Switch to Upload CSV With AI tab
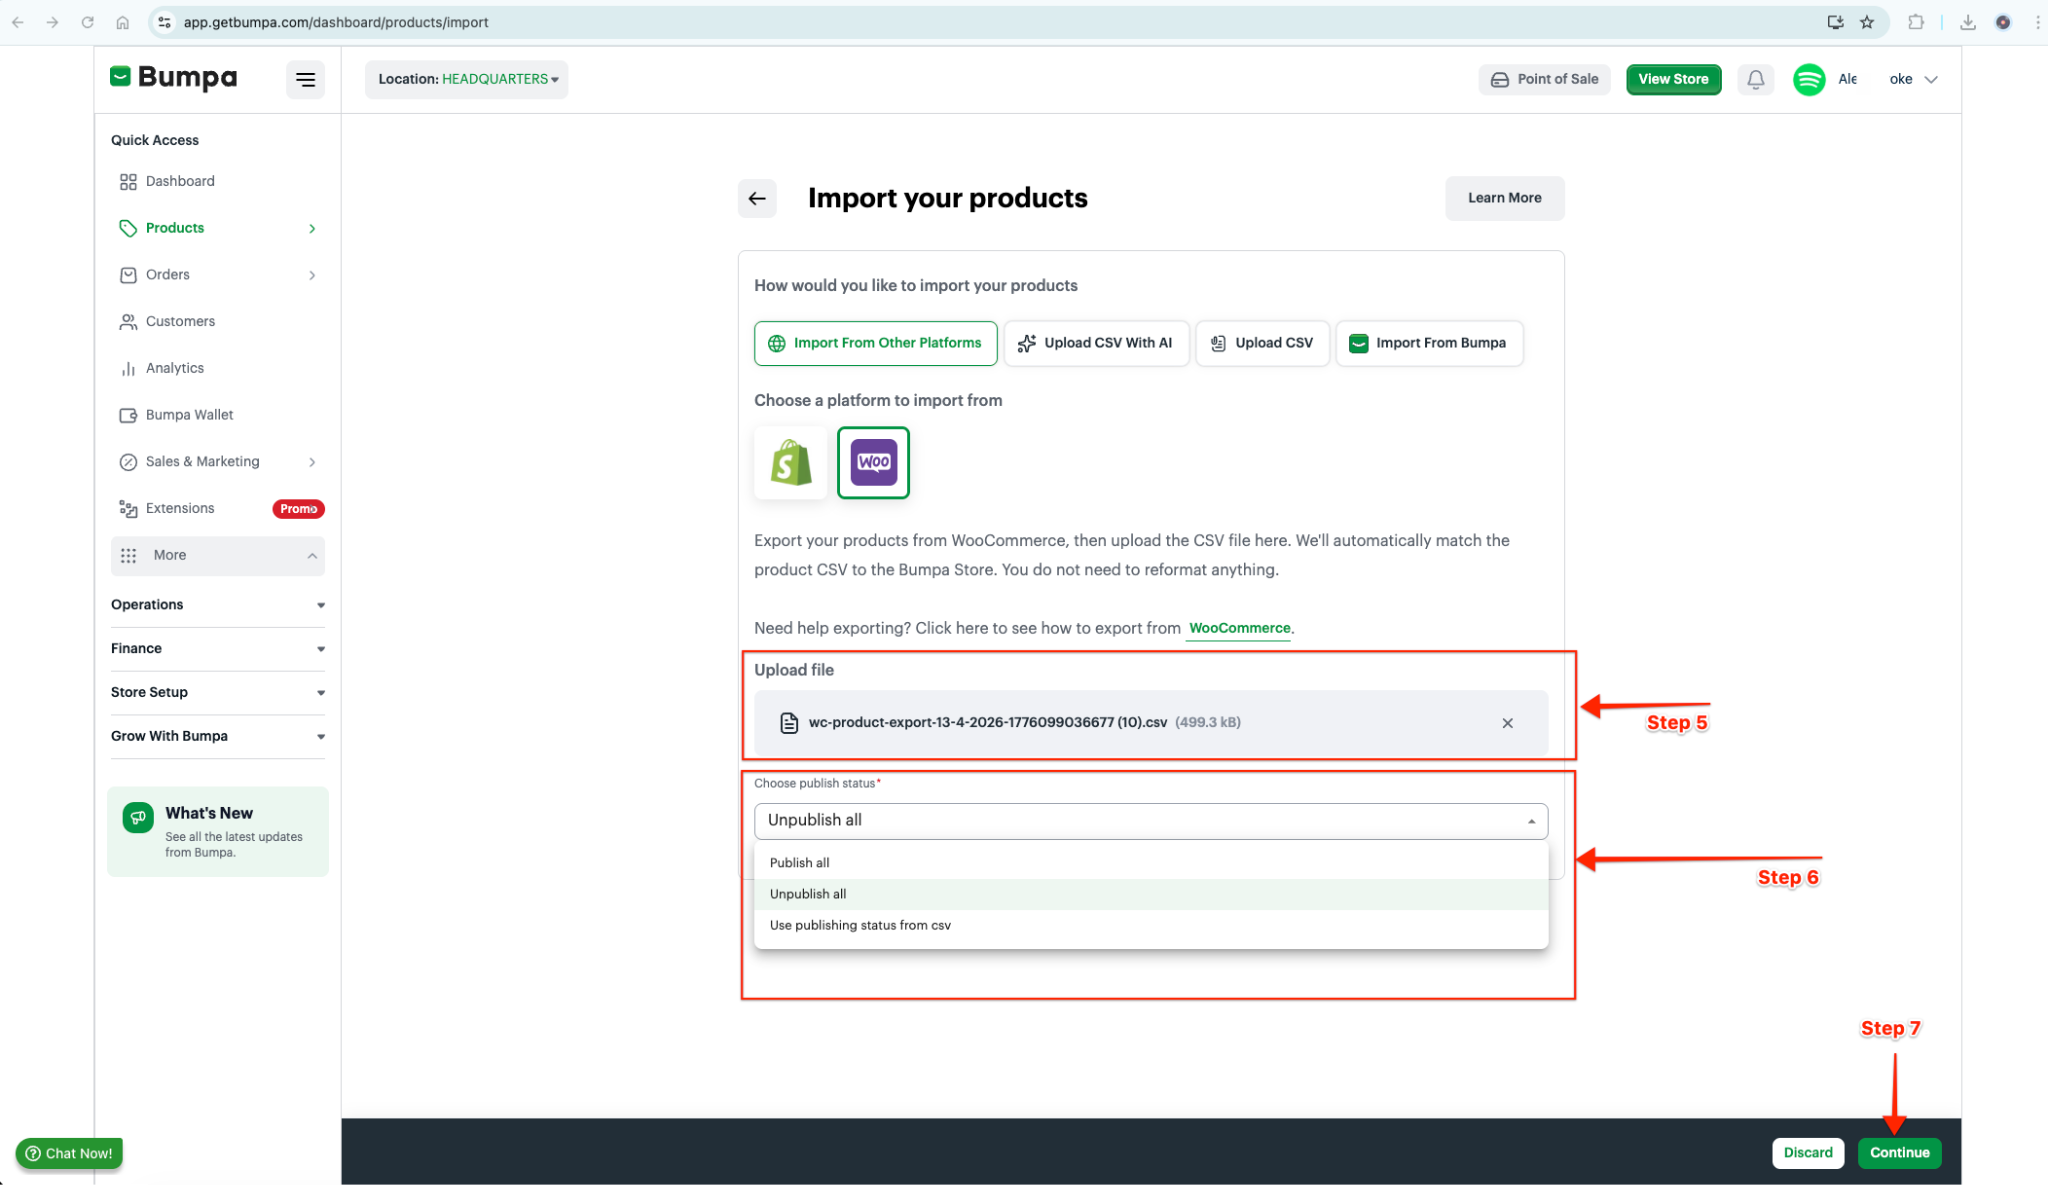Screen dimensions: 2048x1185 [1096, 343]
